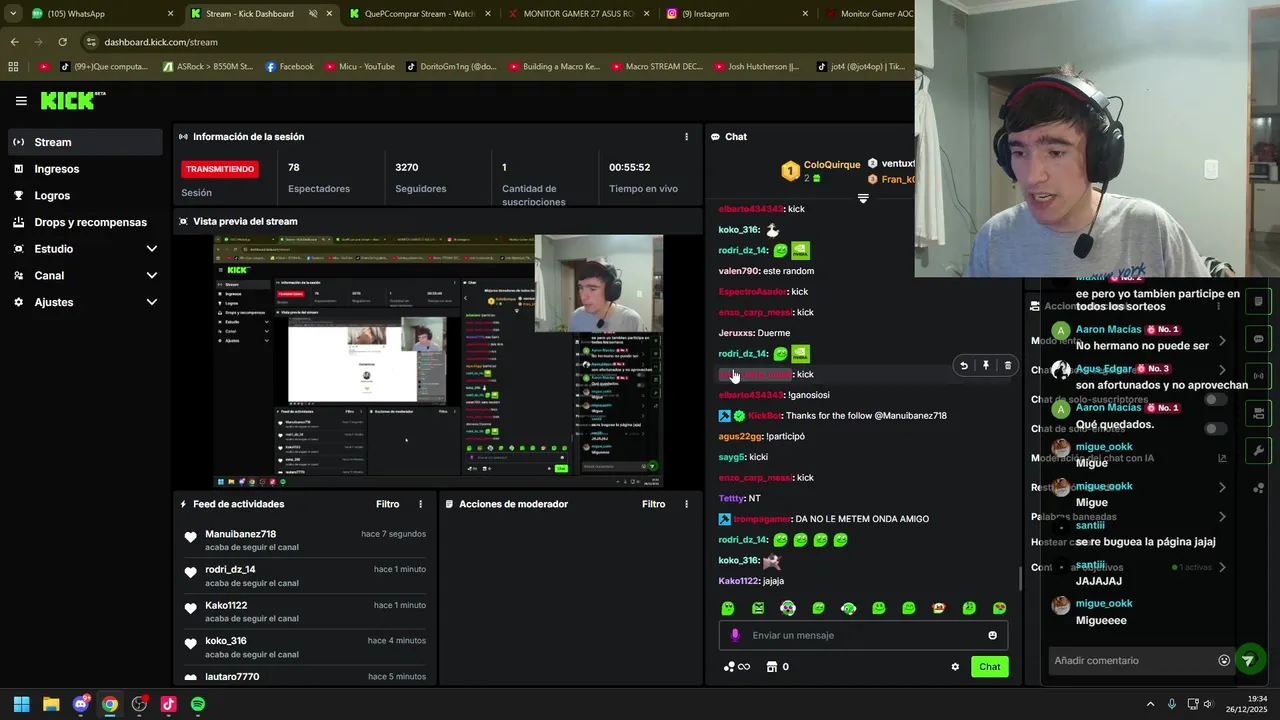The image size is (1280, 720).
Task: Open the Logros page
Action: (85, 196)
